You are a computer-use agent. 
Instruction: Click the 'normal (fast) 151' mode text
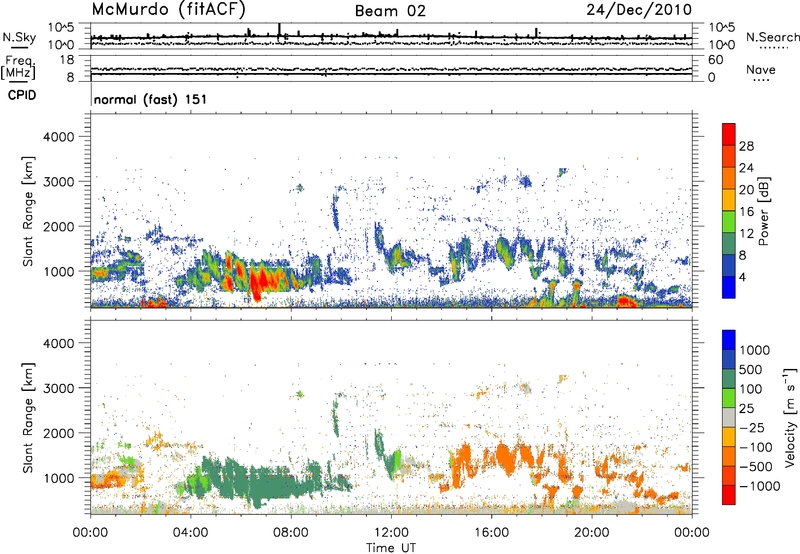(151, 99)
